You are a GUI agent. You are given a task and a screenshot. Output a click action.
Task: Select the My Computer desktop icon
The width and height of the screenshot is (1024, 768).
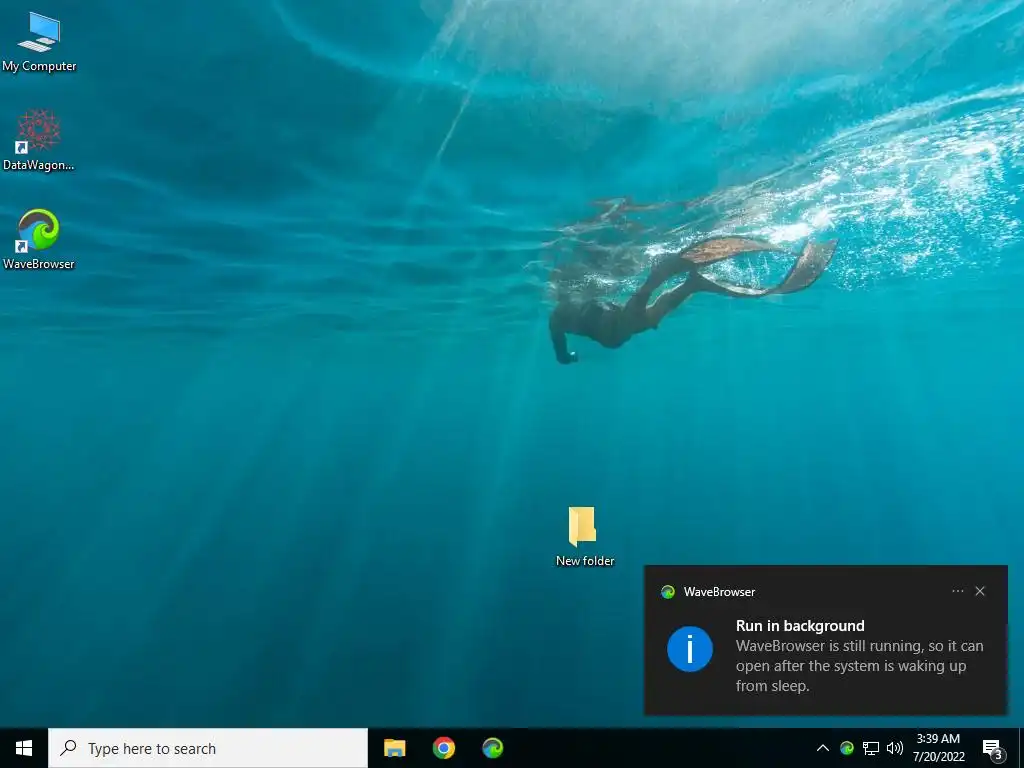point(39,42)
